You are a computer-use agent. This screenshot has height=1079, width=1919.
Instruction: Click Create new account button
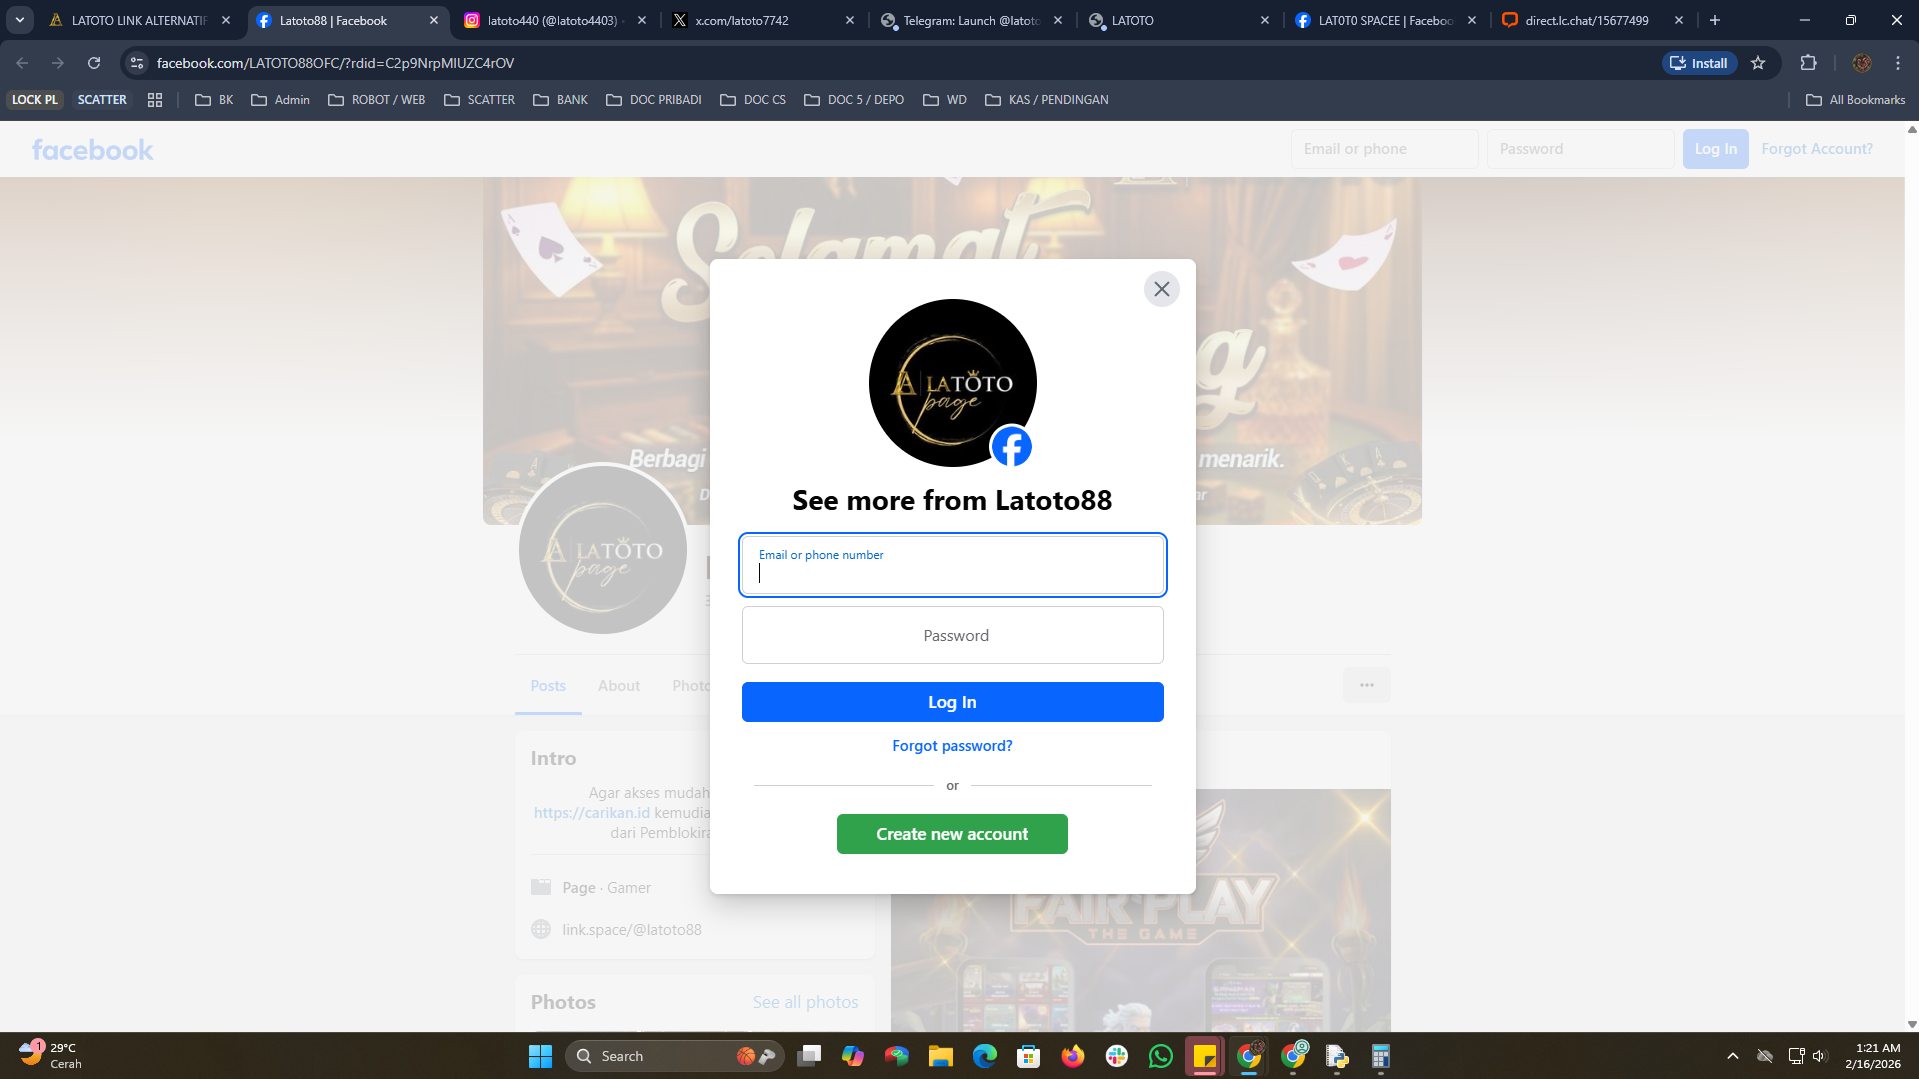tap(952, 834)
